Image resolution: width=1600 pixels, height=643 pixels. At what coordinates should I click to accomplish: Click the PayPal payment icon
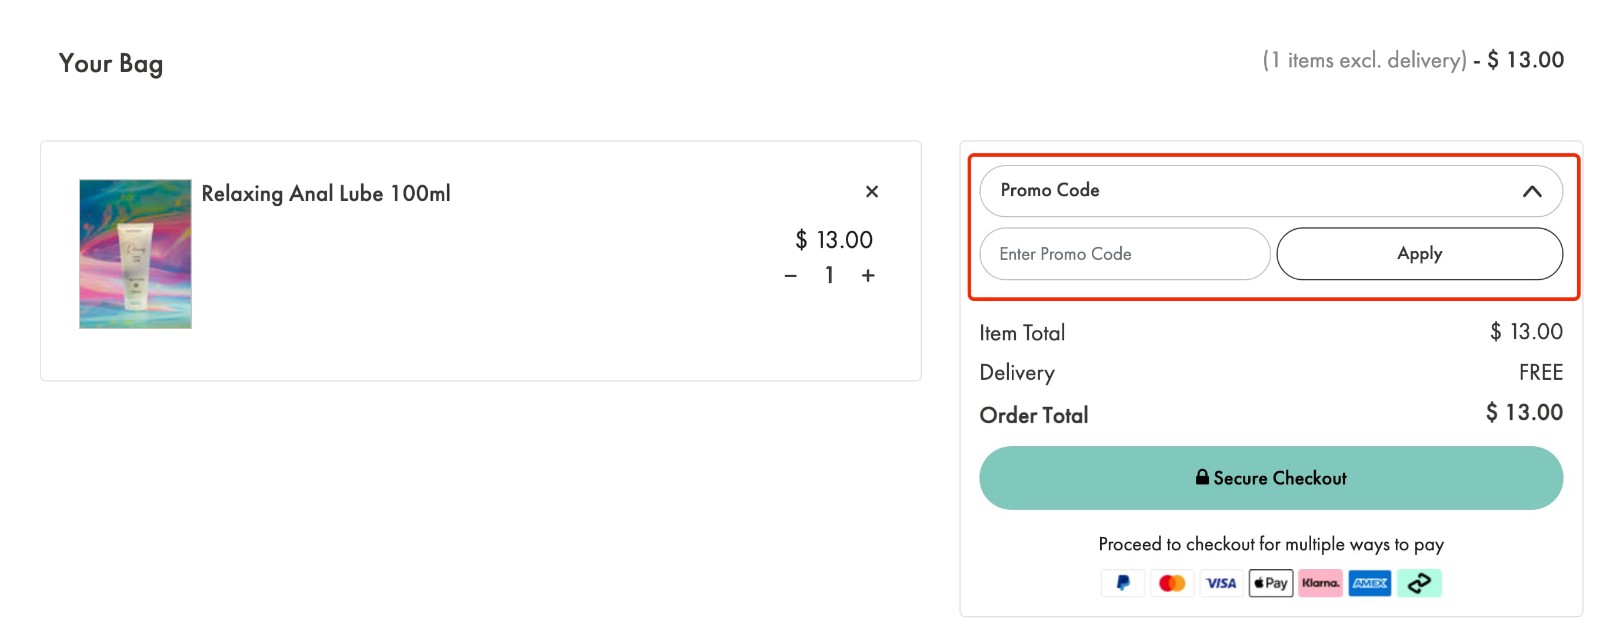[x=1122, y=582]
